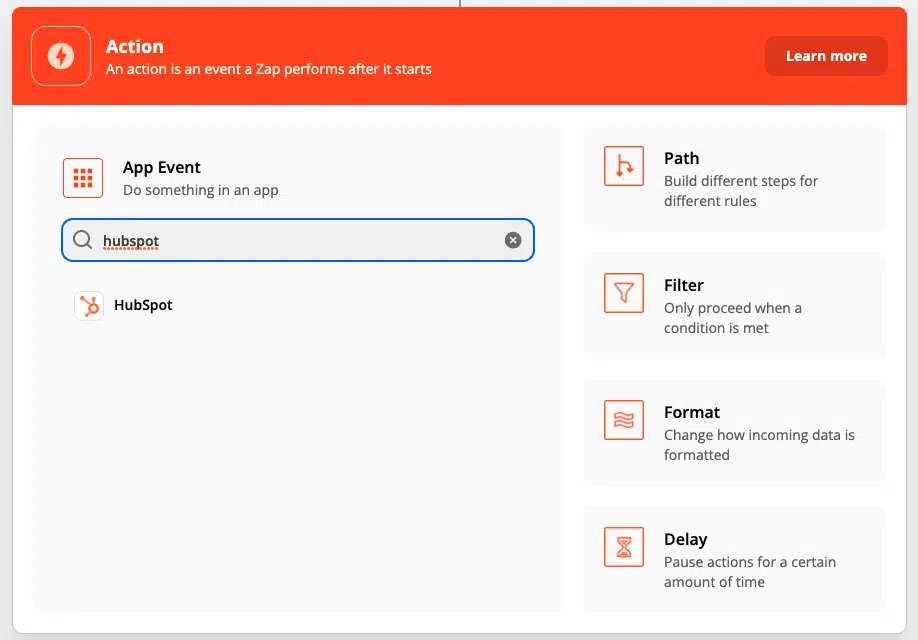Click the Format waves icon
Viewport: 918px width, 640px height.
pyautogui.click(x=624, y=420)
